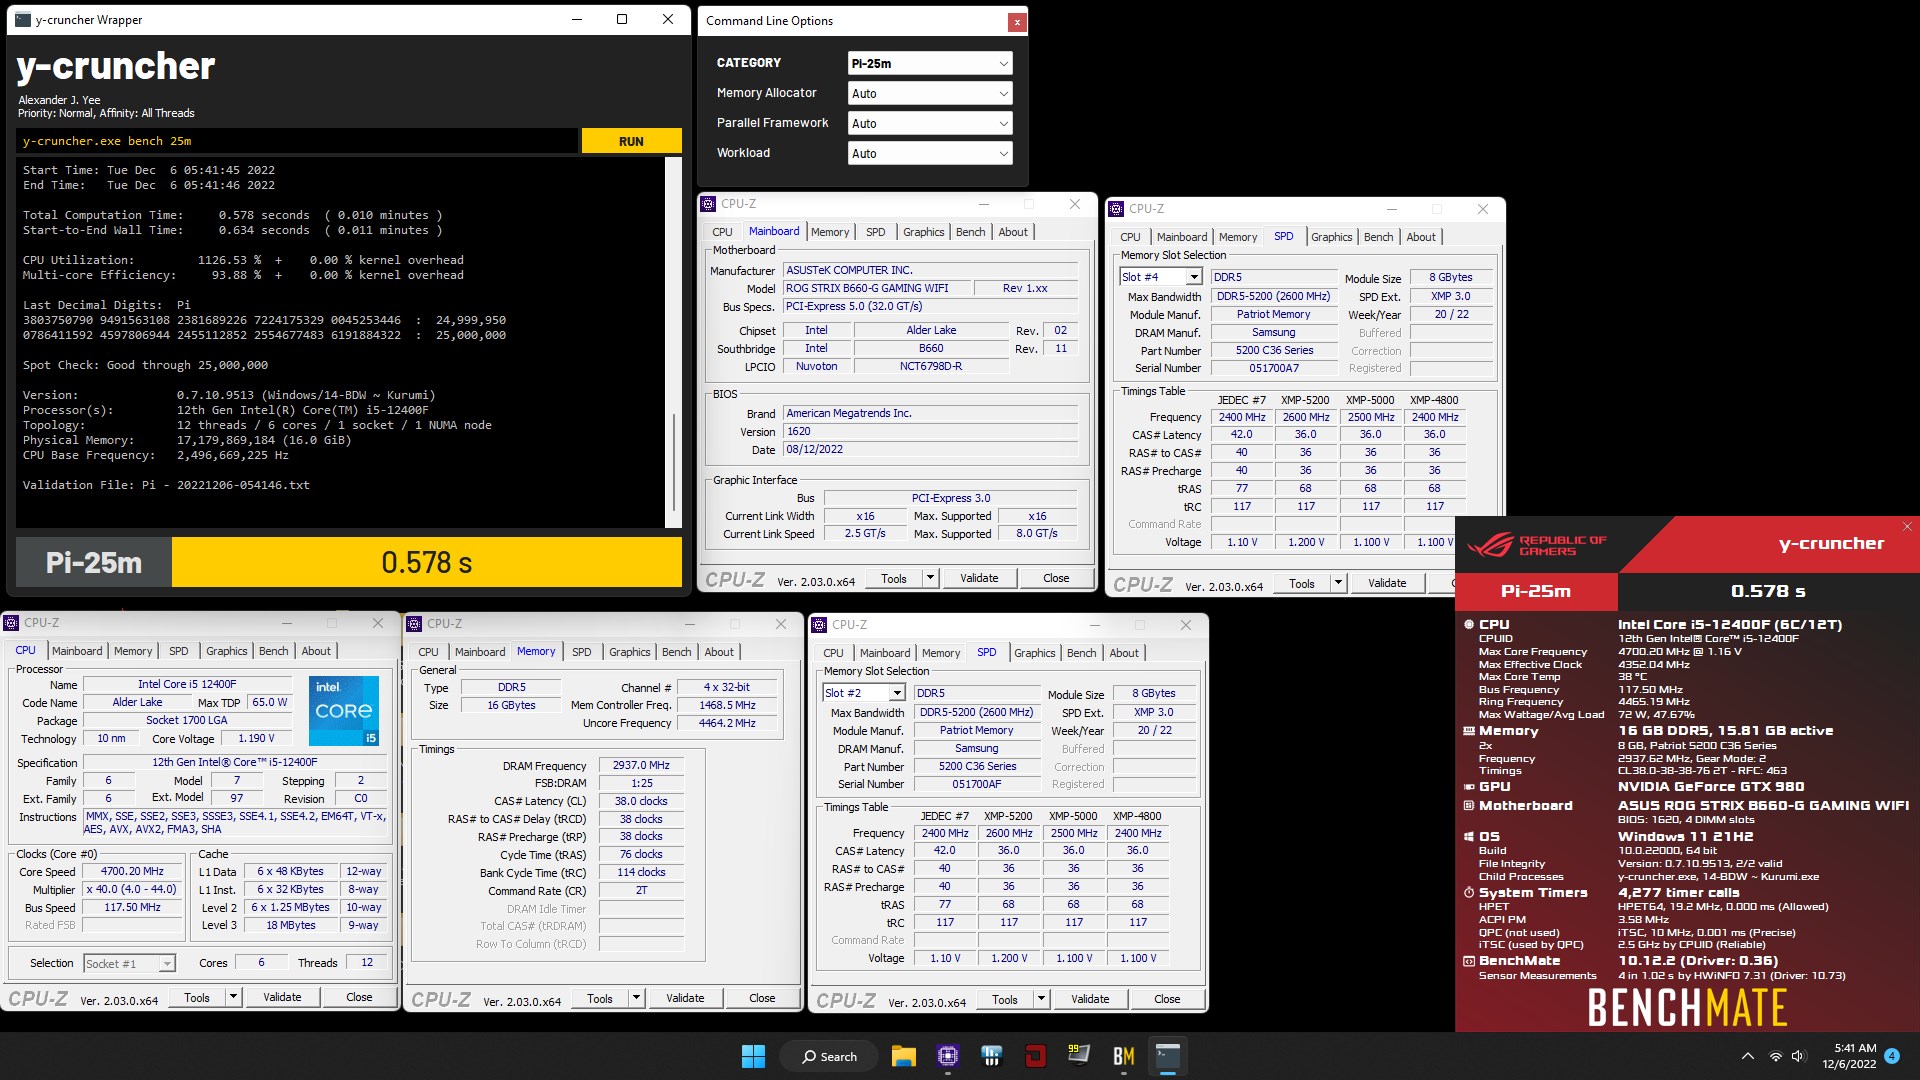Click title icon of CPU-Z Mainboard window
Image resolution: width=1920 pixels, height=1080 pixels.
tap(709, 204)
